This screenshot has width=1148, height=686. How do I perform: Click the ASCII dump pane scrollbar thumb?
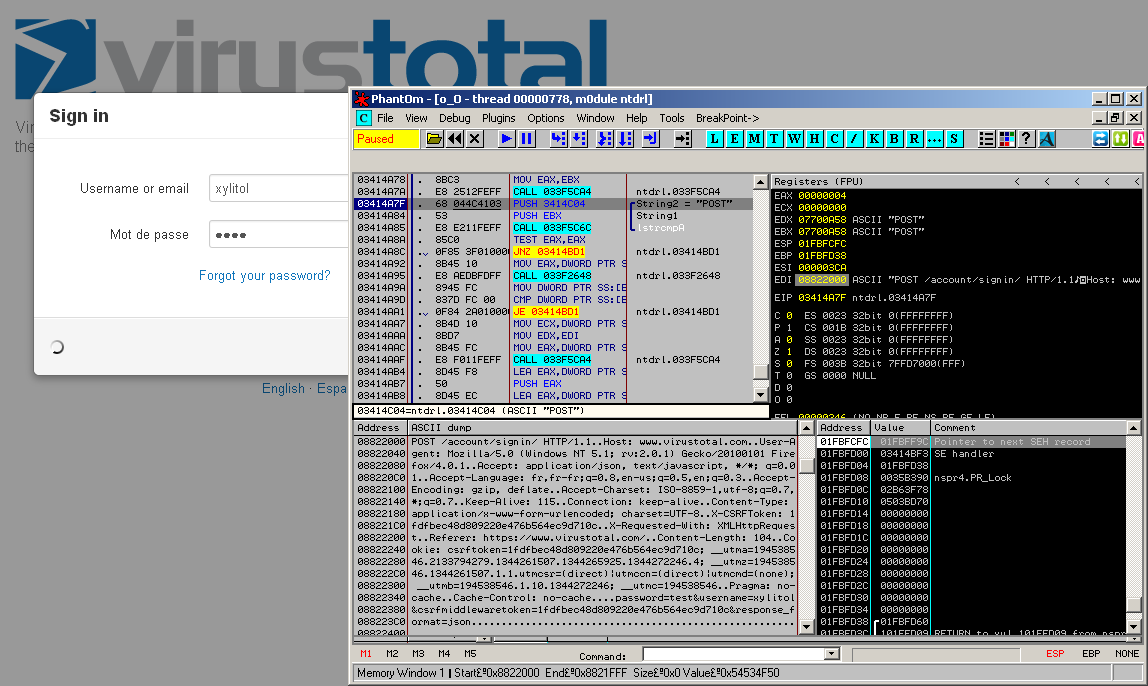807,466
